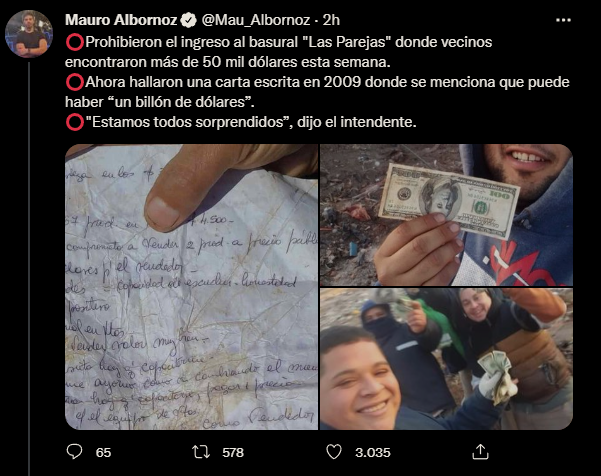The image size is (601, 476).
Task: View the 3.035 likes count
Action: tap(373, 453)
